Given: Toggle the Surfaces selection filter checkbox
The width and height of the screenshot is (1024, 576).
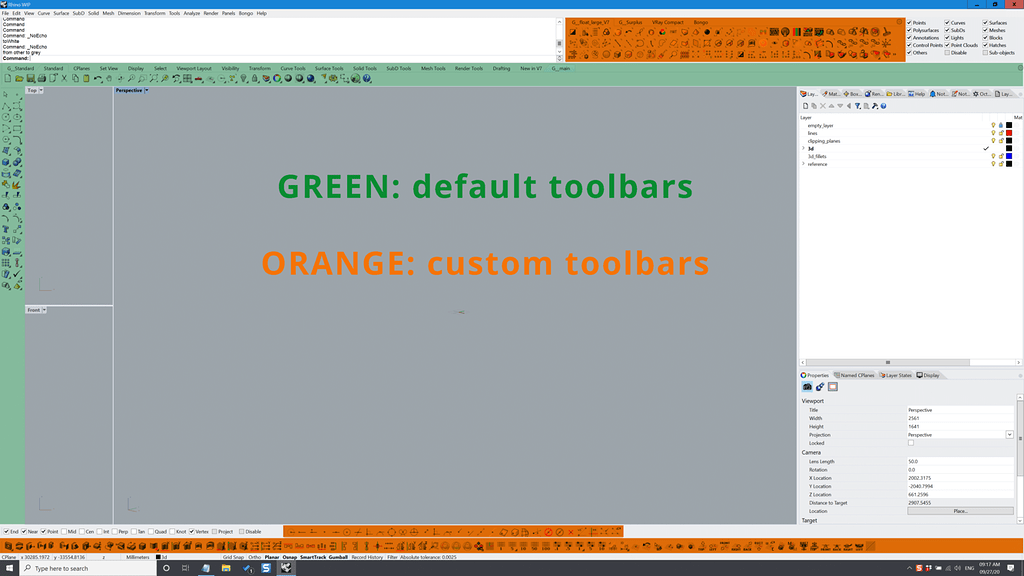Looking at the screenshot, I should 985,23.
